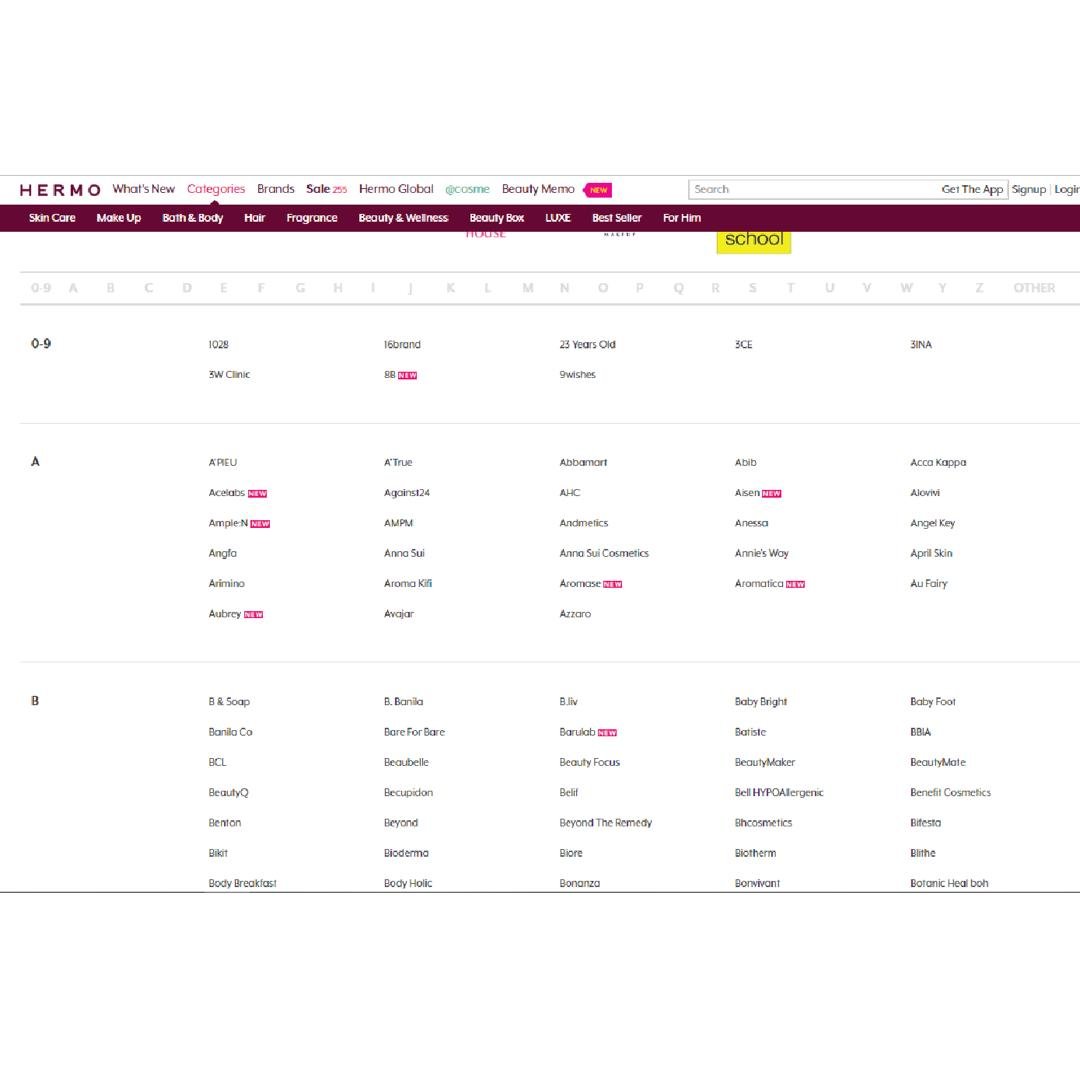1080x1080 pixels.
Task: Open the 3W Clinic brand
Action: coord(229,375)
